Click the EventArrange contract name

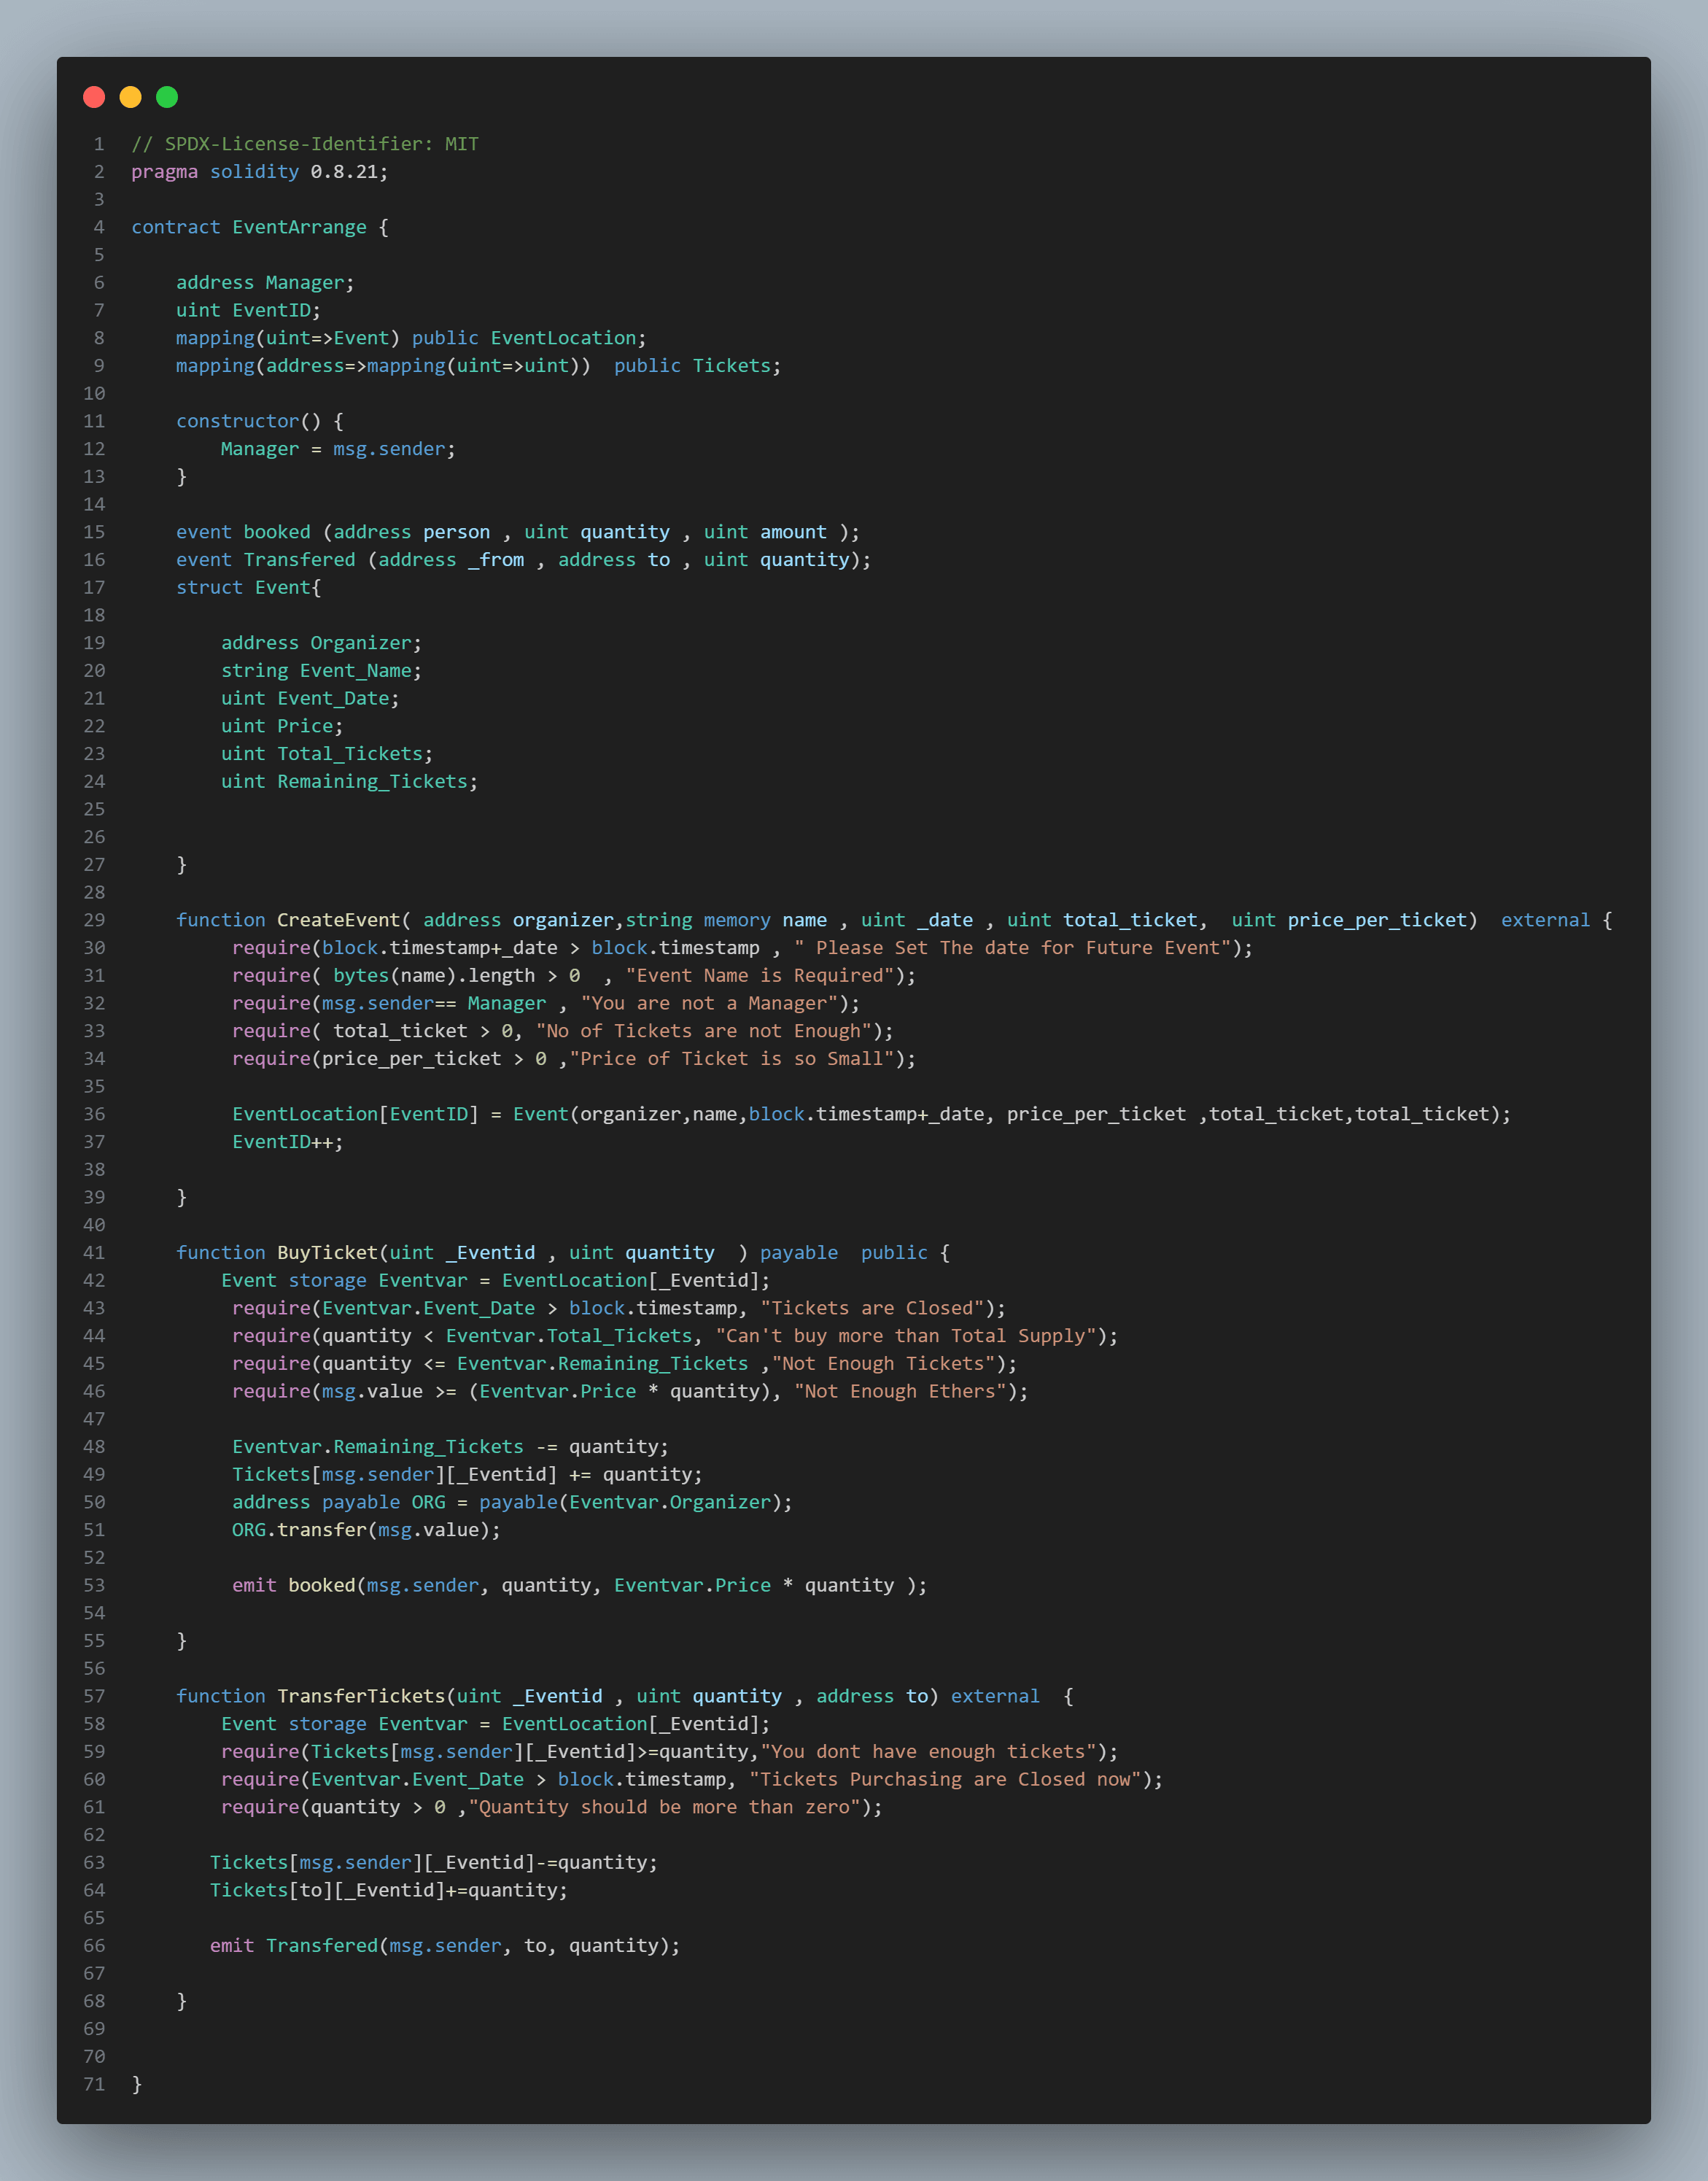point(299,227)
